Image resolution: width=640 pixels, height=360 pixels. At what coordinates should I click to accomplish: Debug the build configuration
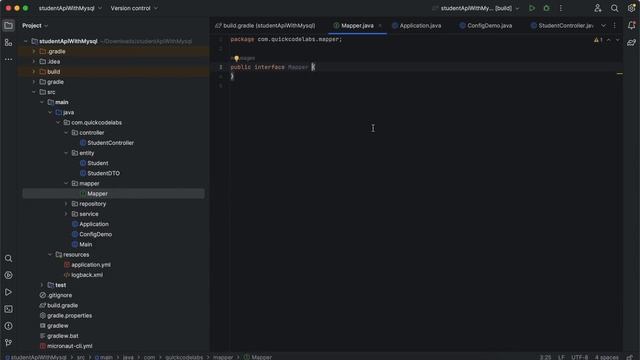pos(546,8)
